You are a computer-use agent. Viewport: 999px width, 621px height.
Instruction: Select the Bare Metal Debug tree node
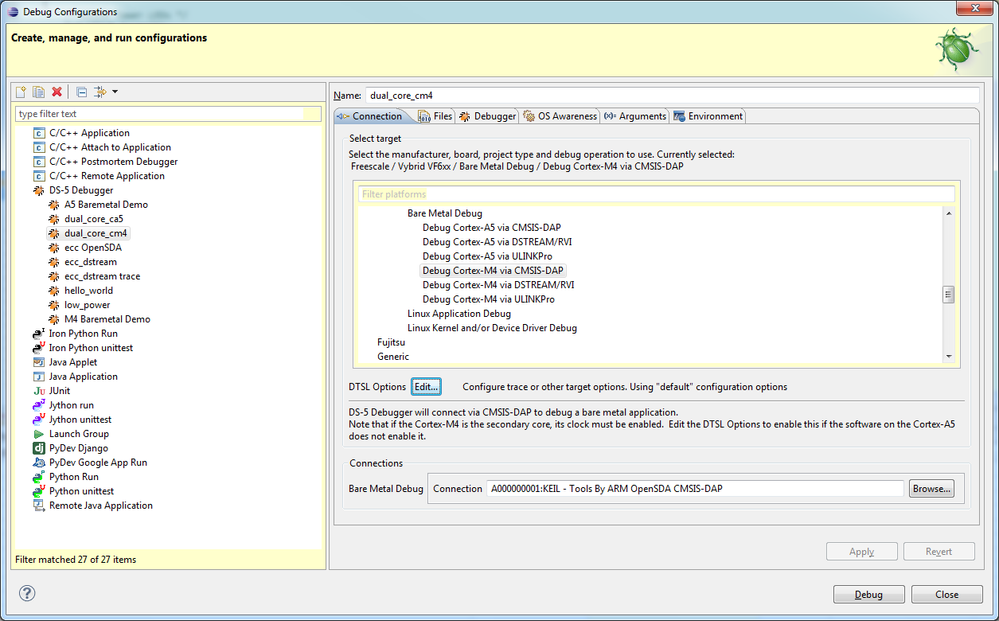(x=445, y=213)
